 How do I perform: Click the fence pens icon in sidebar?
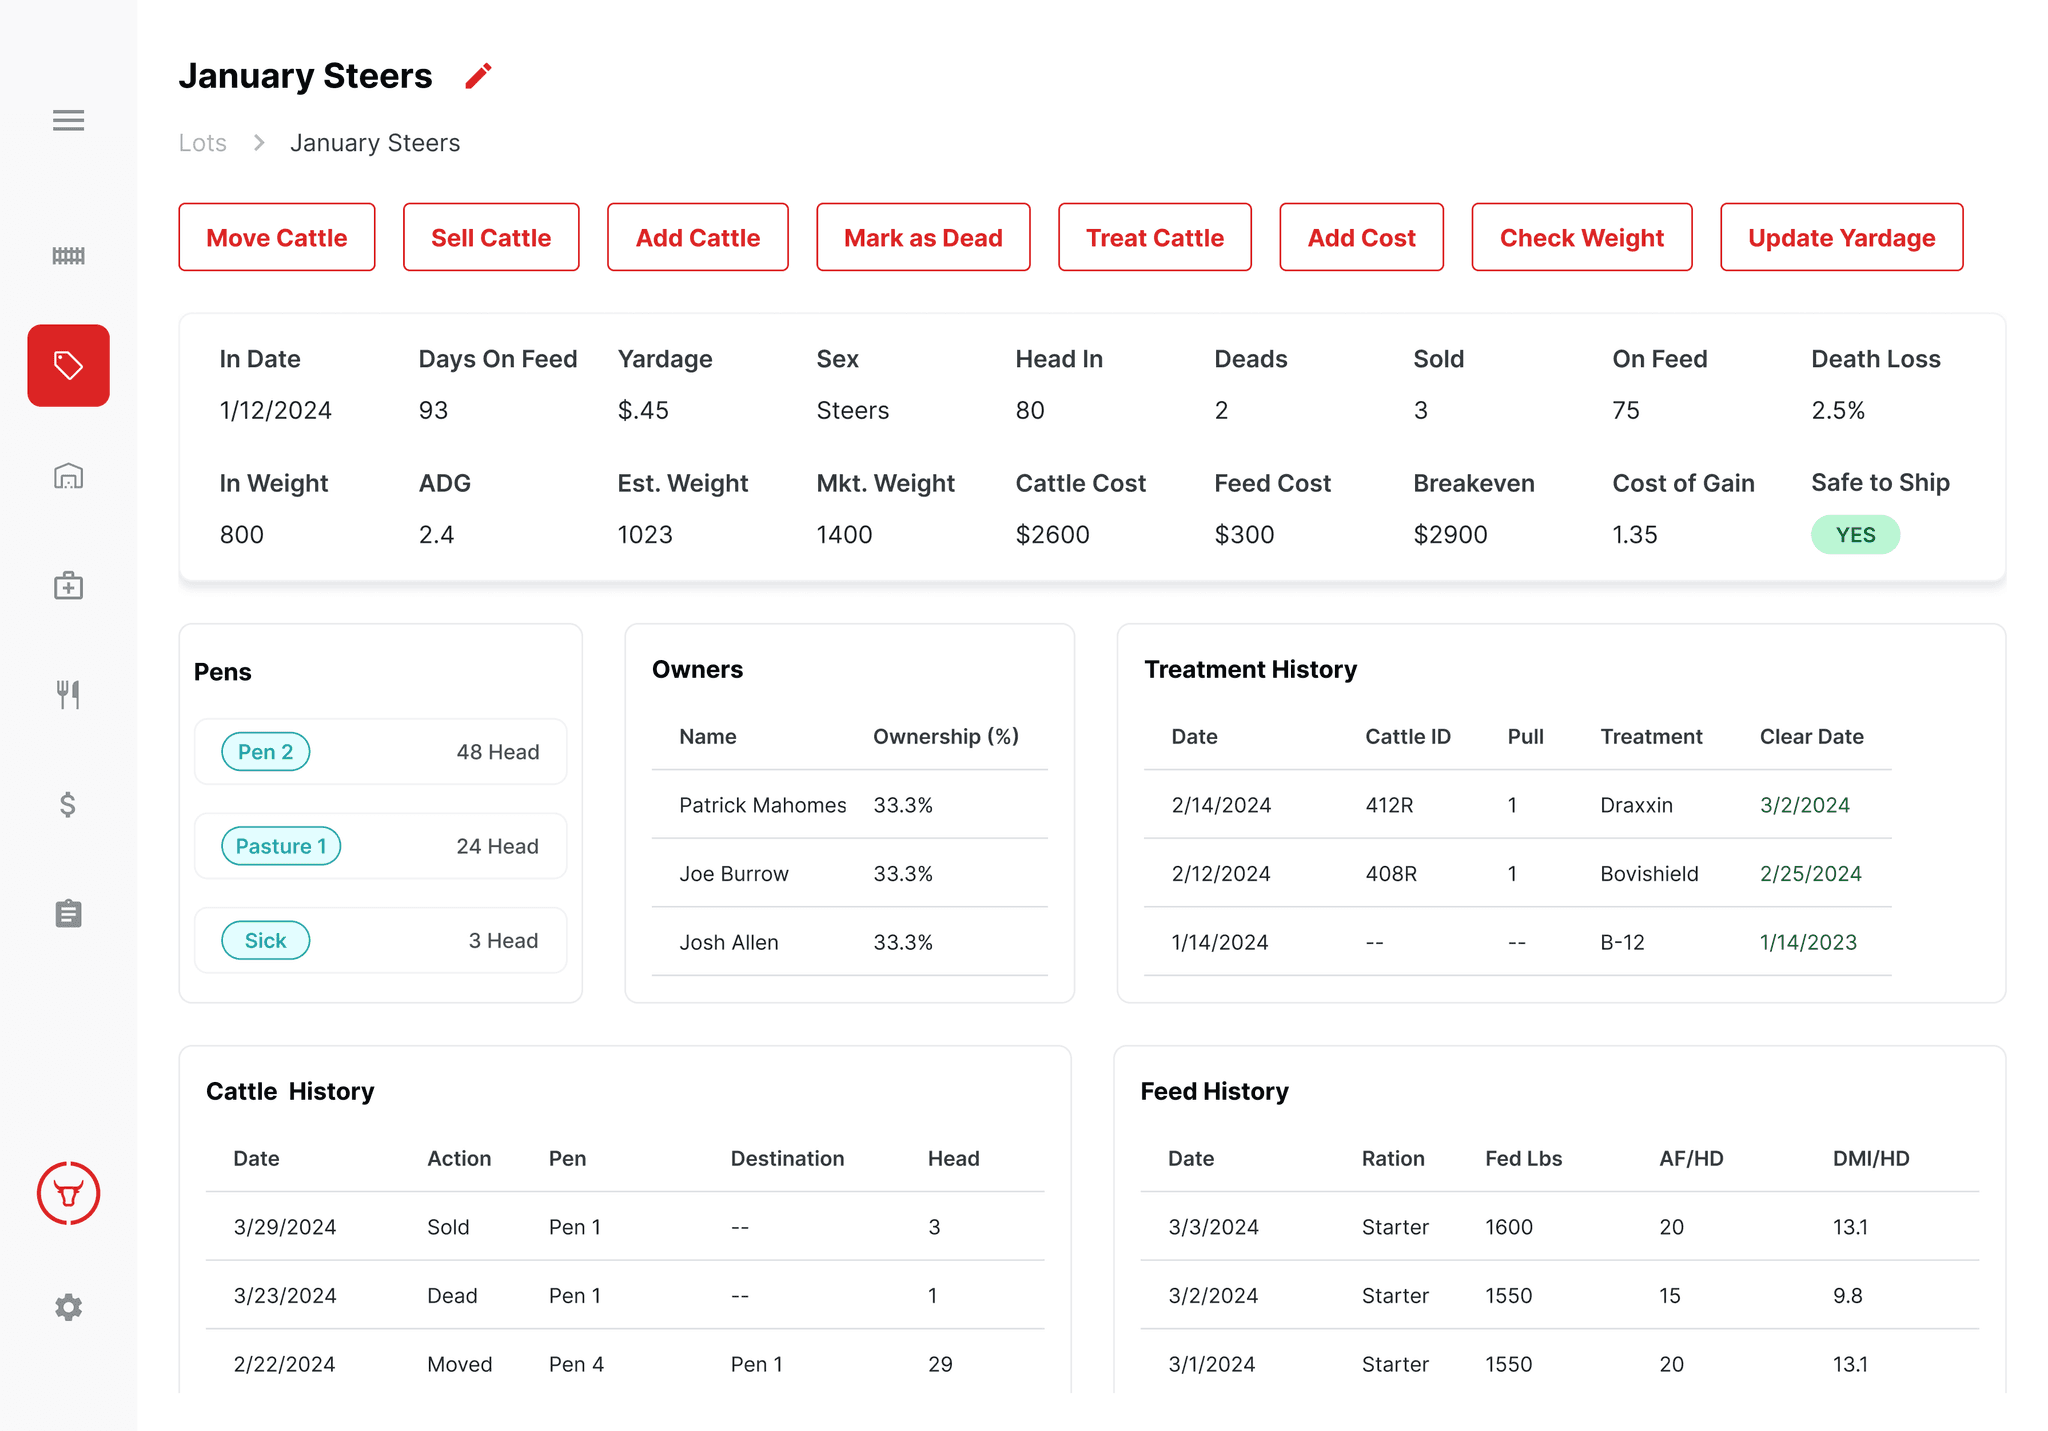tap(68, 256)
